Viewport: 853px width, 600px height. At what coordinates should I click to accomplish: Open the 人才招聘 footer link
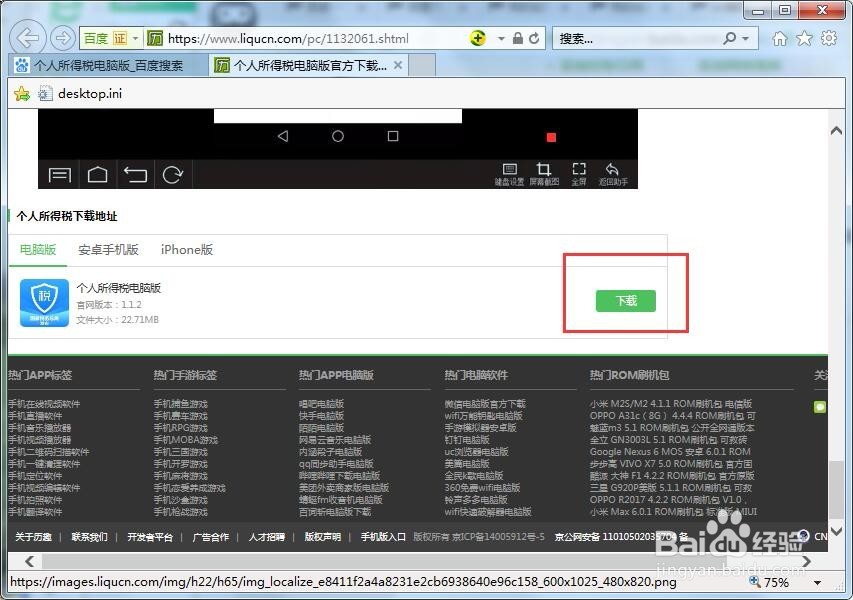click(267, 537)
